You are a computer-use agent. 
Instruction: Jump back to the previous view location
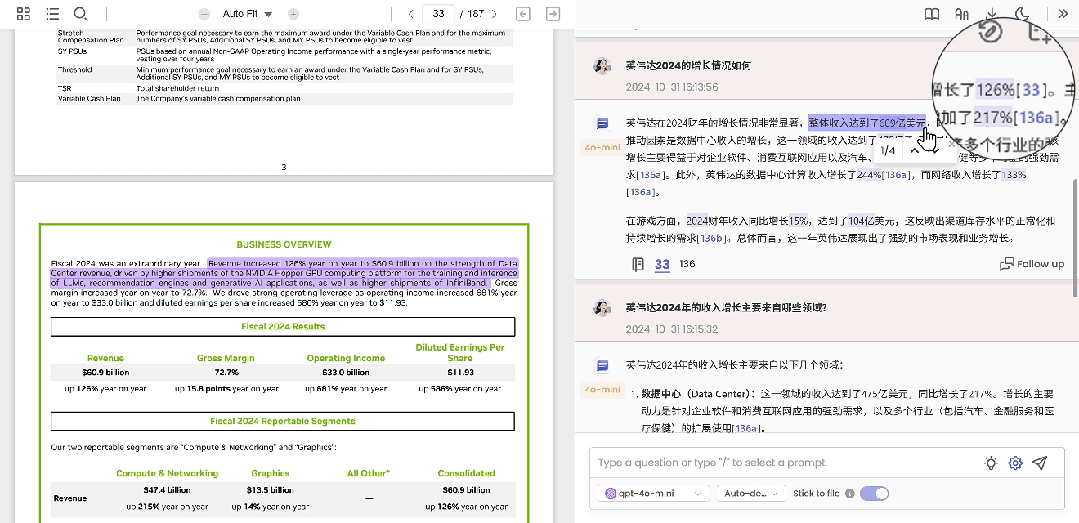523,14
